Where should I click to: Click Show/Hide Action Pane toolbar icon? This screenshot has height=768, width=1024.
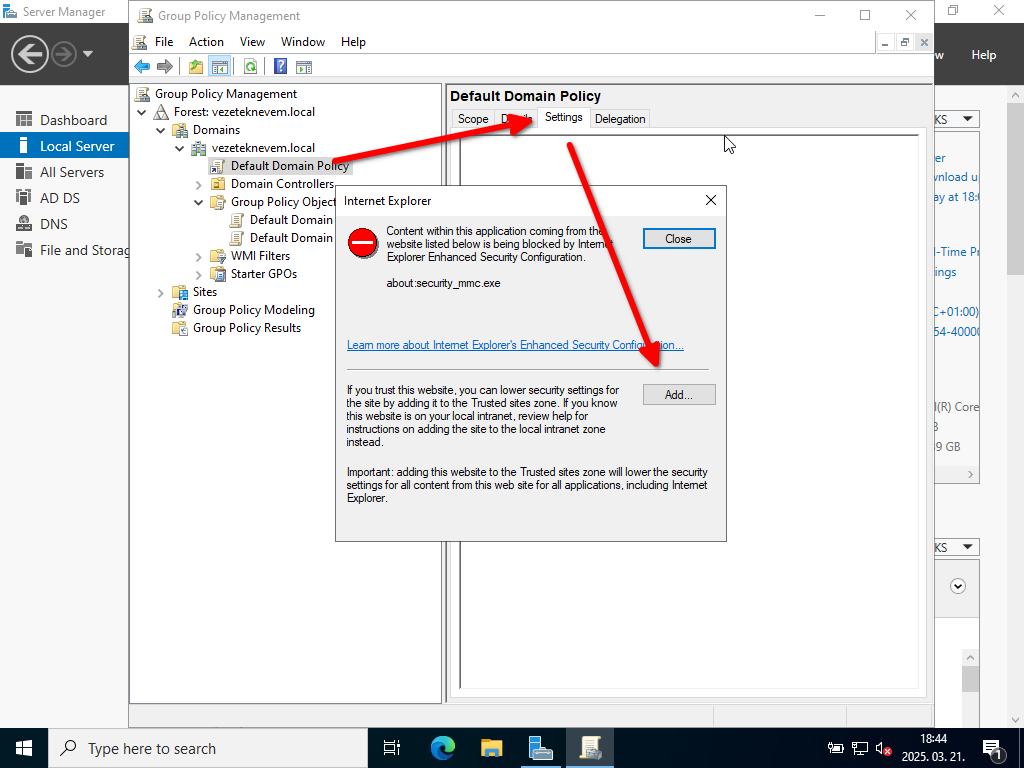click(x=304, y=67)
